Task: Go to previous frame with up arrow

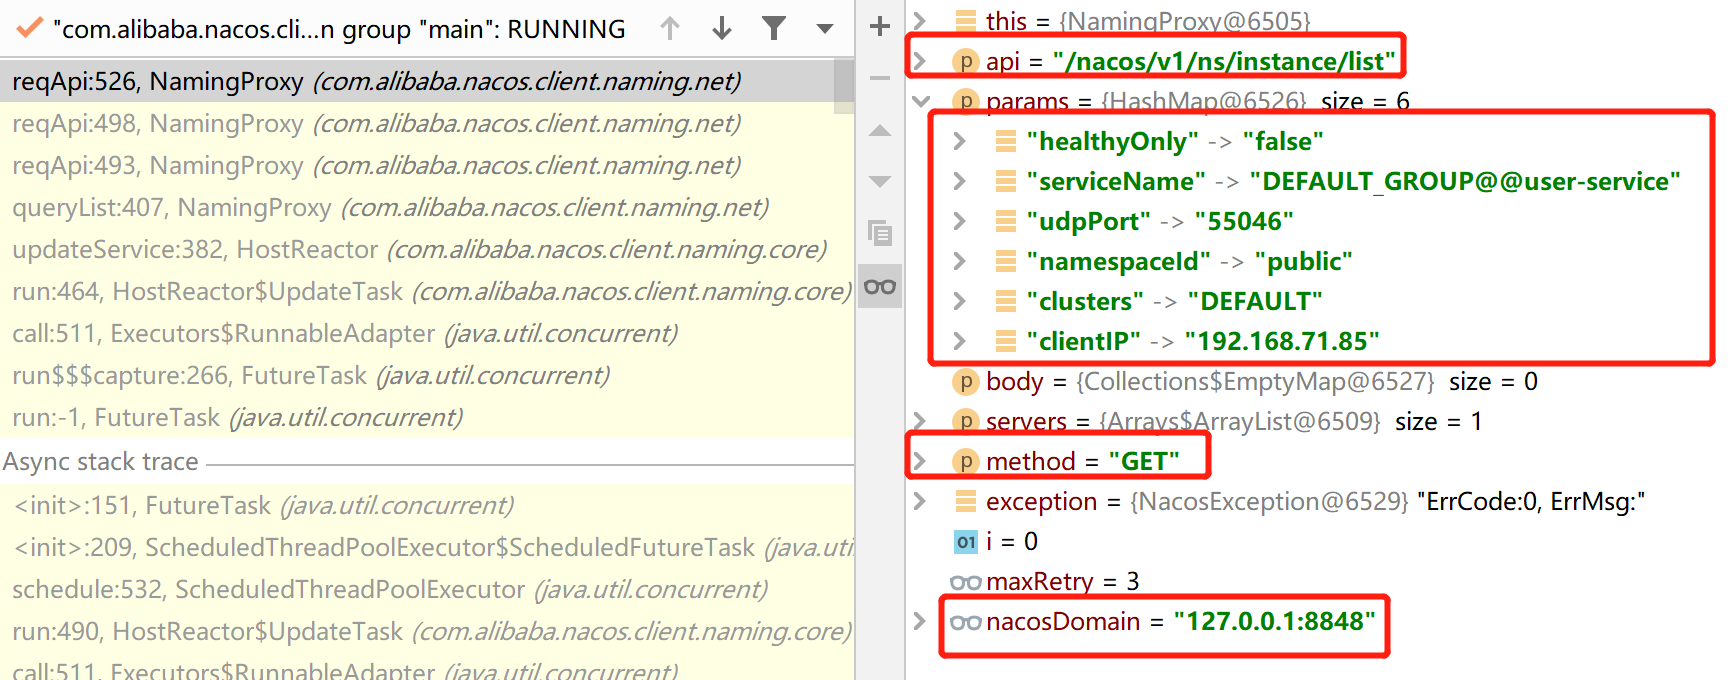Action: point(670,29)
